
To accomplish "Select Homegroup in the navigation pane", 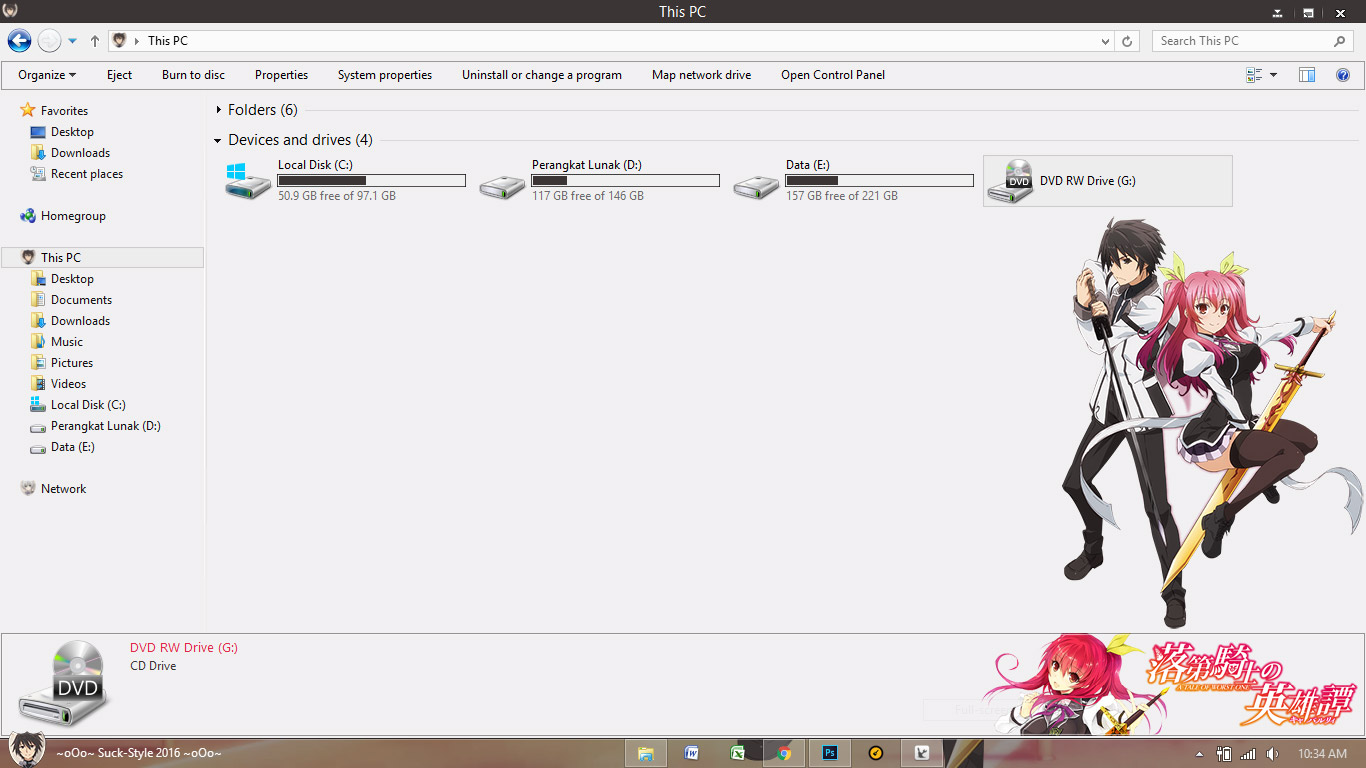I will pos(73,216).
